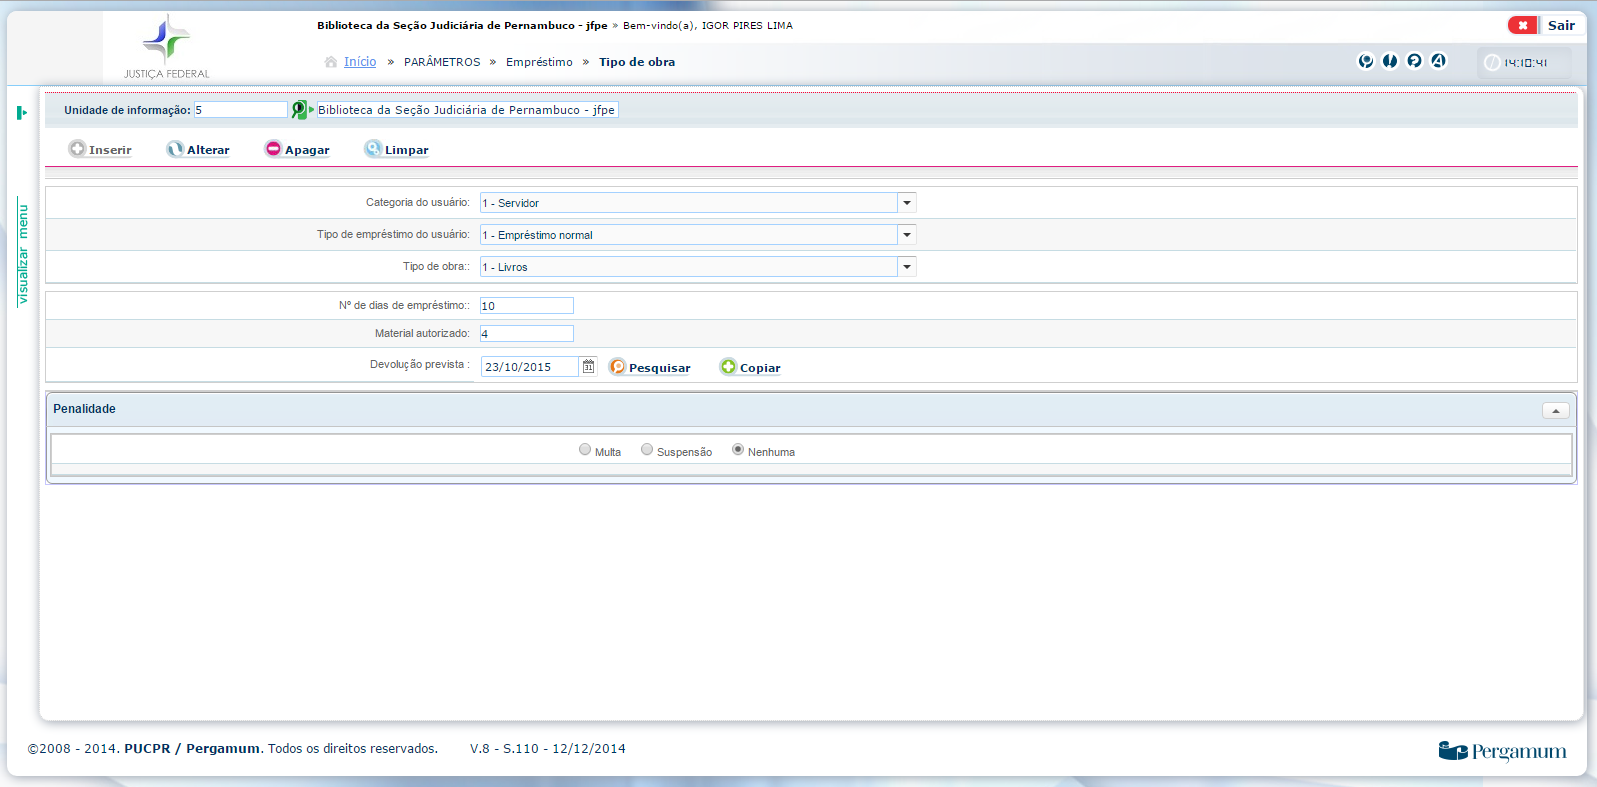Open the Categoria do usuário dropdown
Image resolution: width=1597 pixels, height=787 pixels.
(x=906, y=203)
